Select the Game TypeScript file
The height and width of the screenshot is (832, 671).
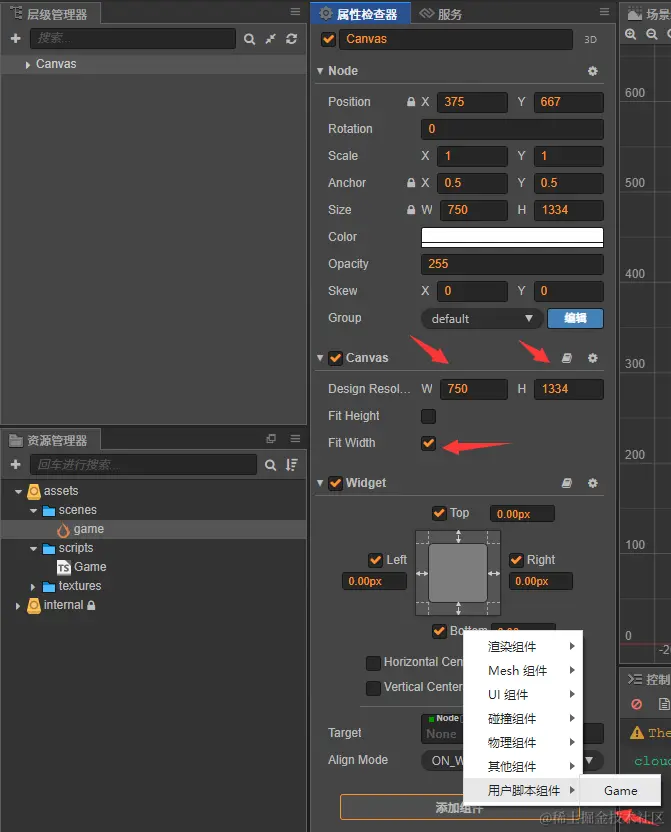[82, 567]
